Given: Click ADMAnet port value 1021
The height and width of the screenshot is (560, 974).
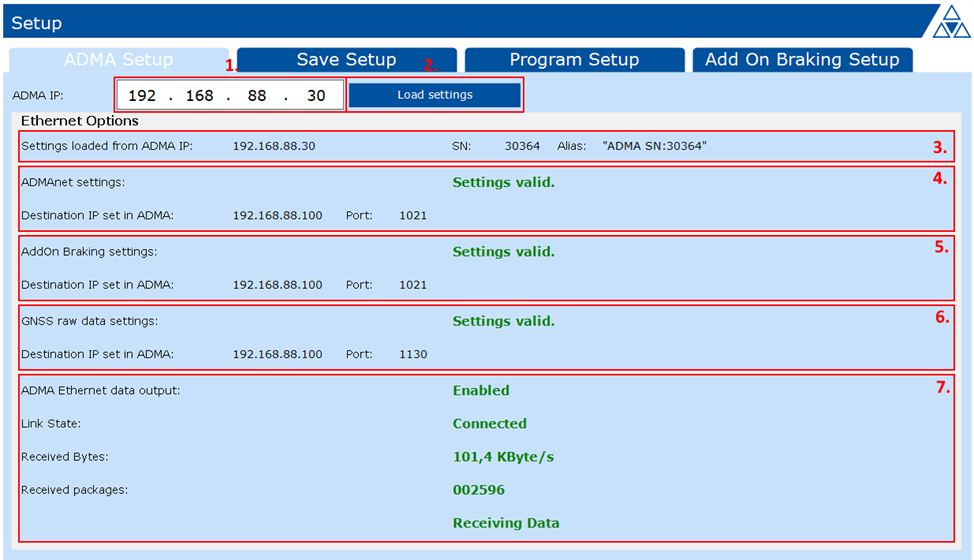Looking at the screenshot, I should tap(413, 215).
